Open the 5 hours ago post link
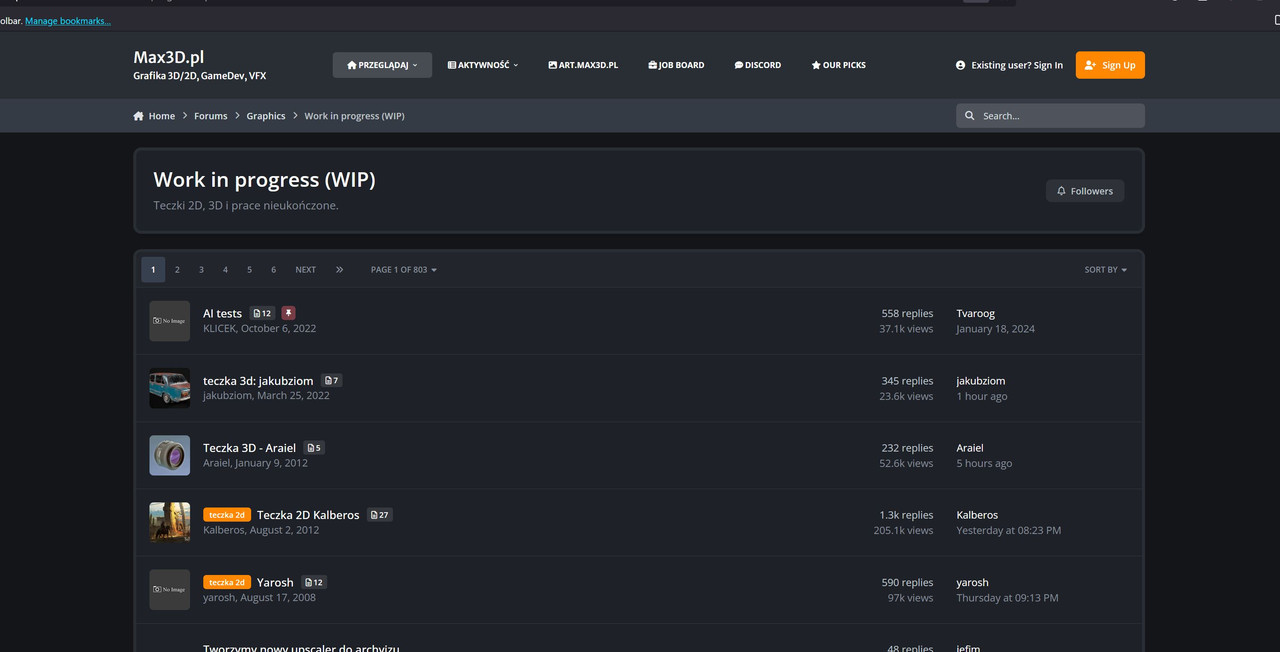1280x652 pixels. point(984,464)
